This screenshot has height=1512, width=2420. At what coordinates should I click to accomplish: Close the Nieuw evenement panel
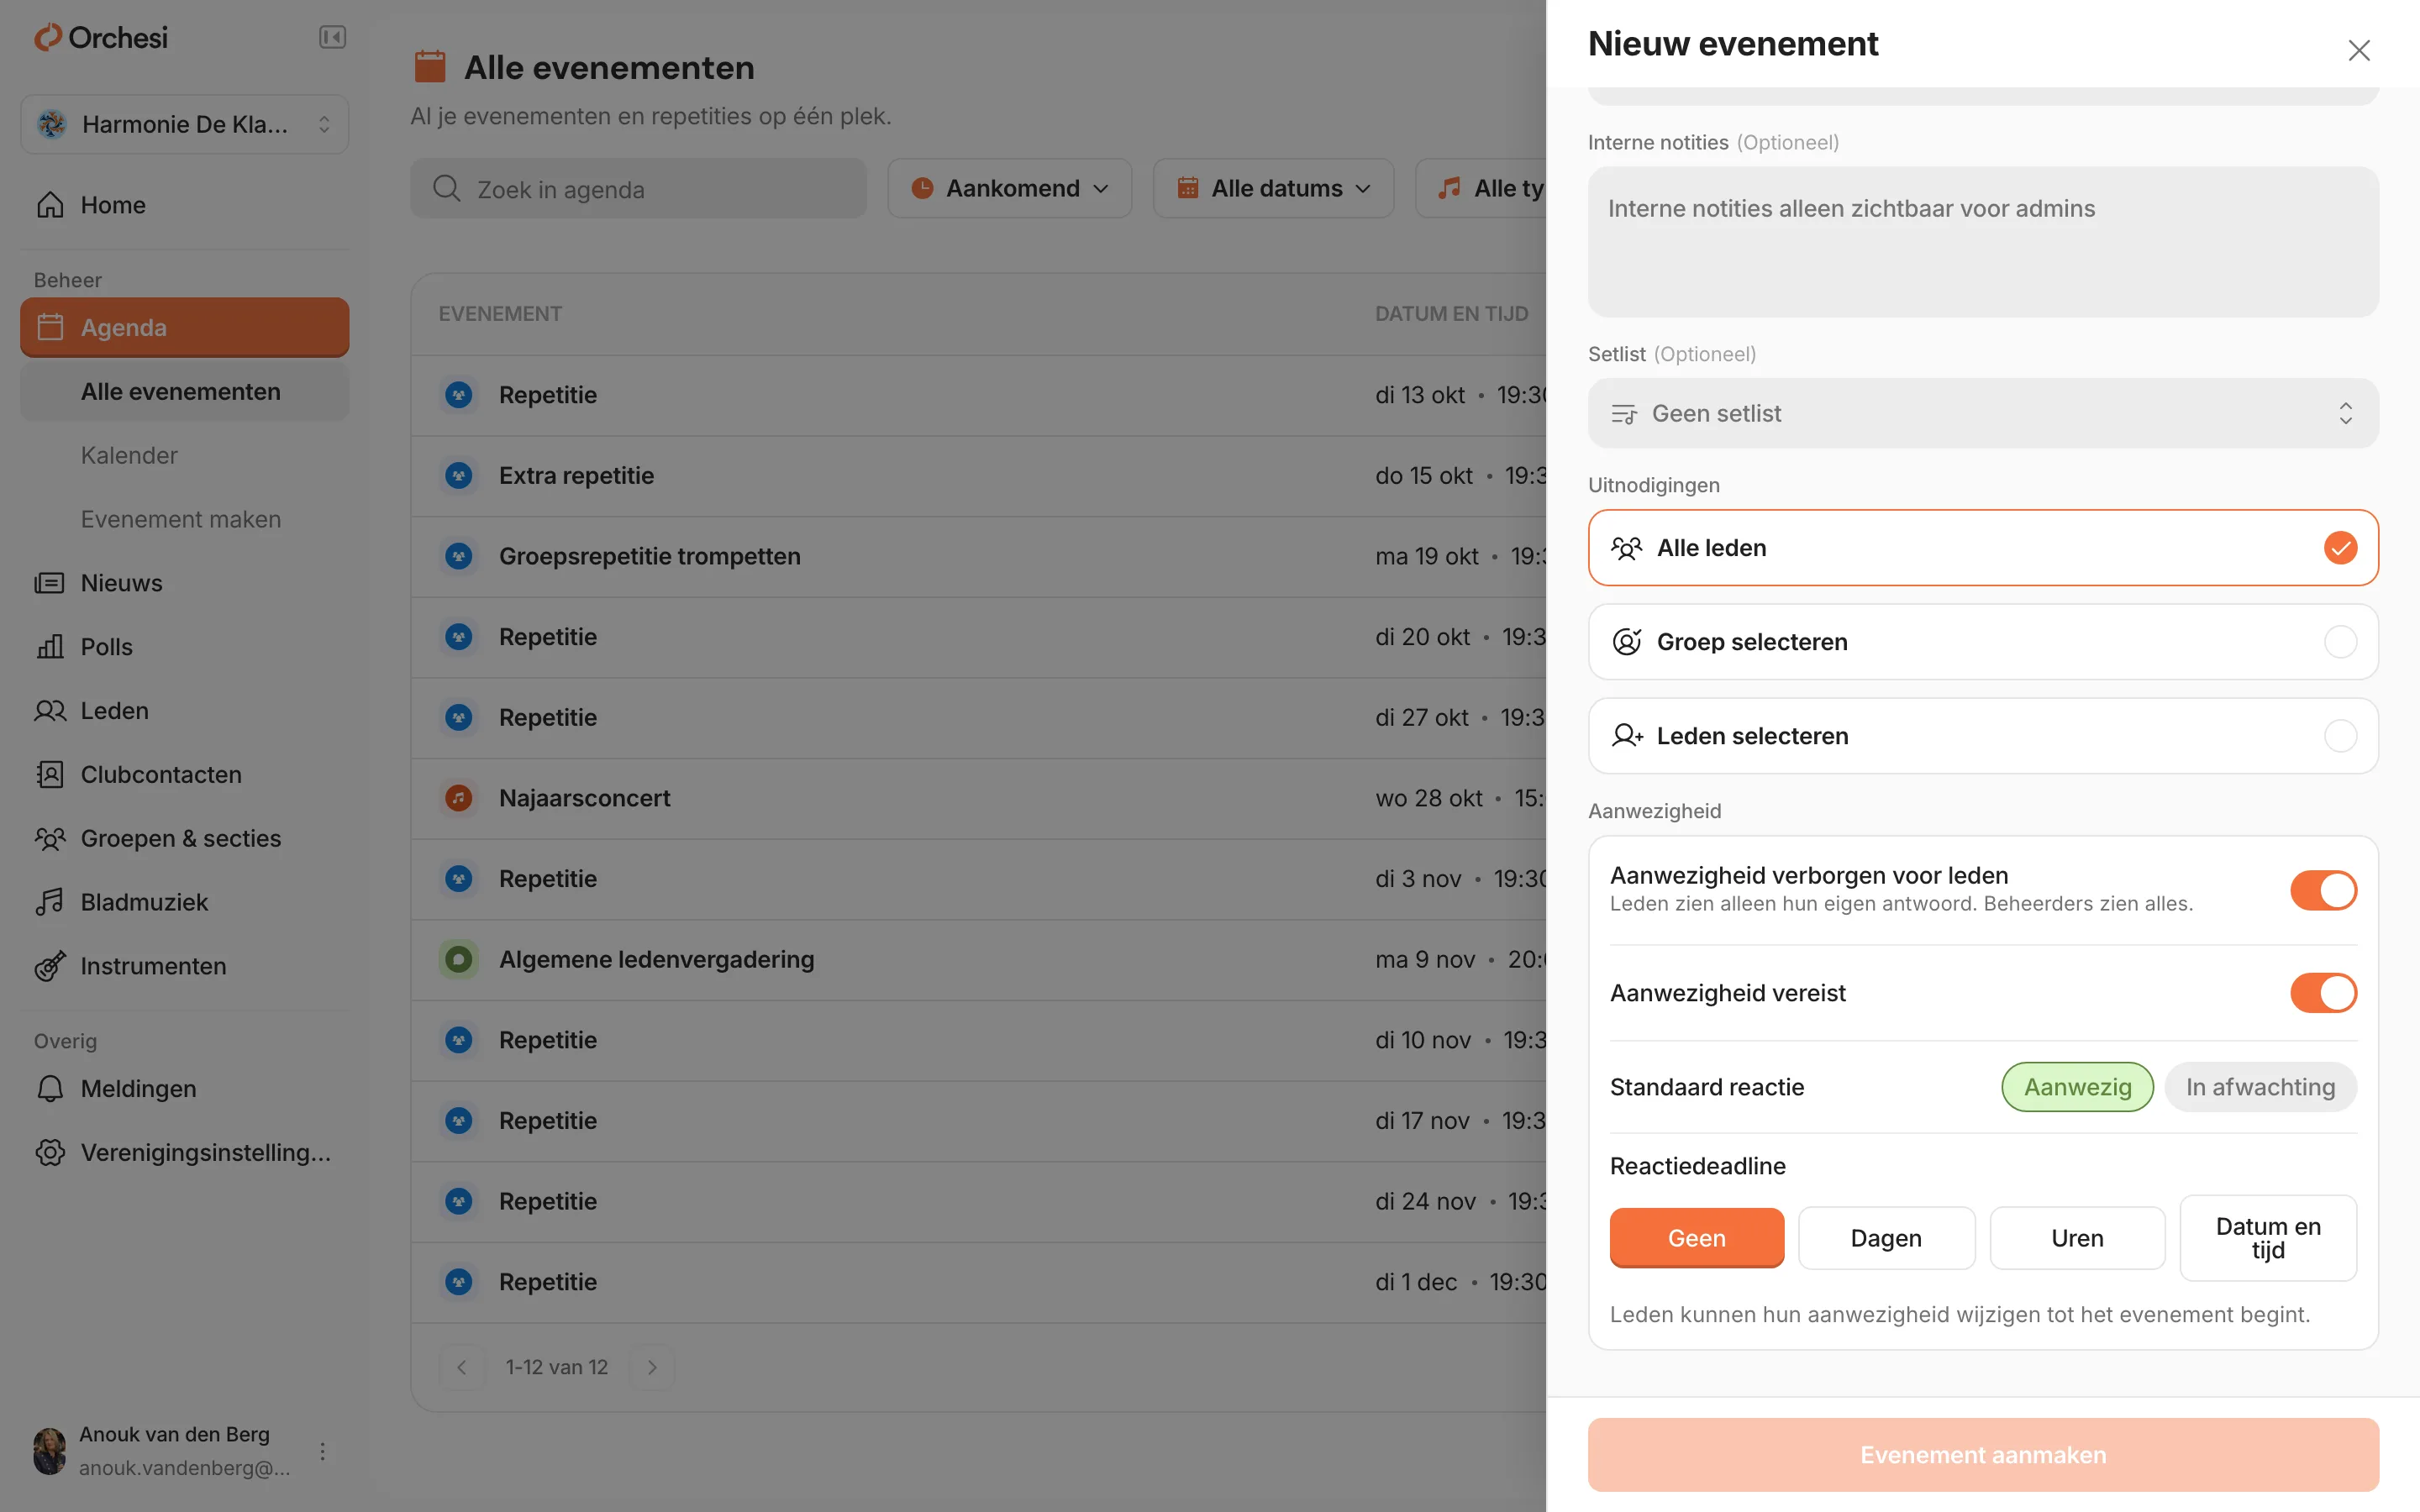point(2359,50)
